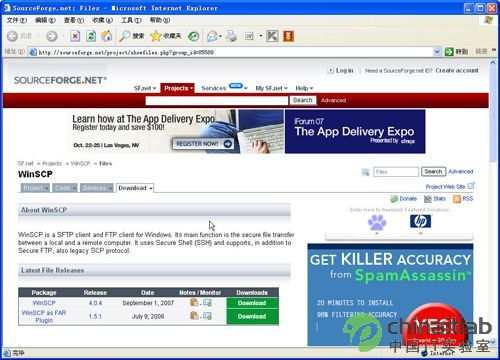Expand the address bar URL dropdown

click(437, 52)
